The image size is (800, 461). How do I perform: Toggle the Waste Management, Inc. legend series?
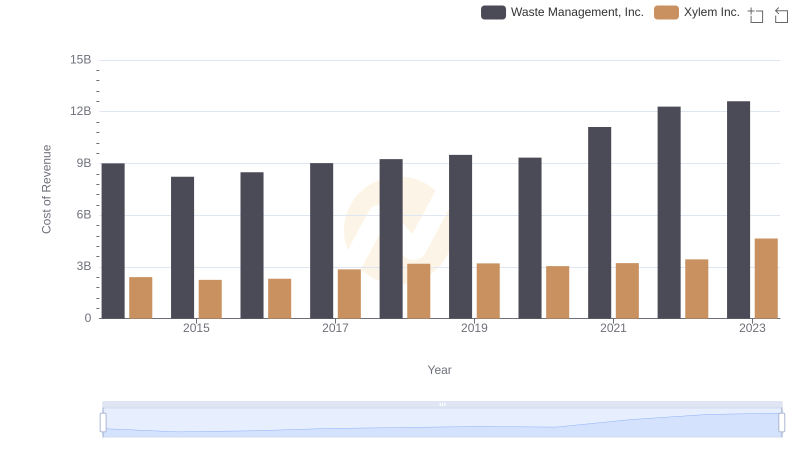(x=562, y=12)
